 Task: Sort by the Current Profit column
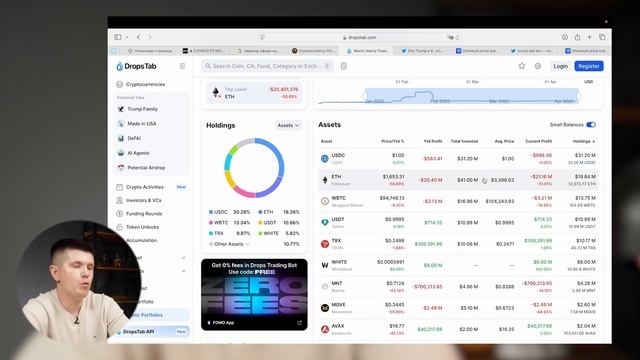coord(538,141)
